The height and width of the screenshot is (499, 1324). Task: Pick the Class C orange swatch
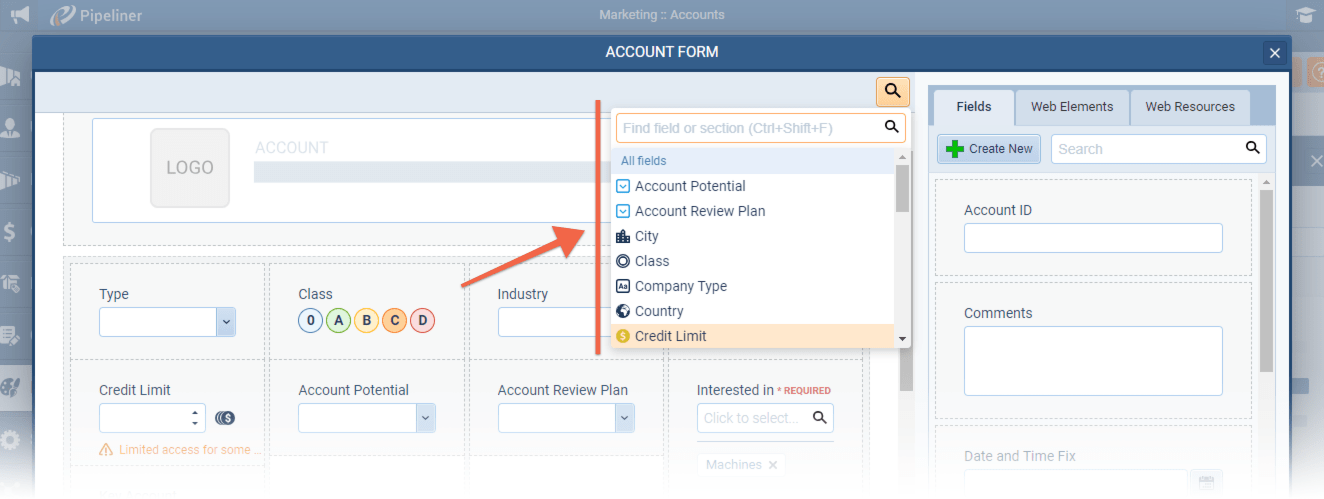[395, 321]
